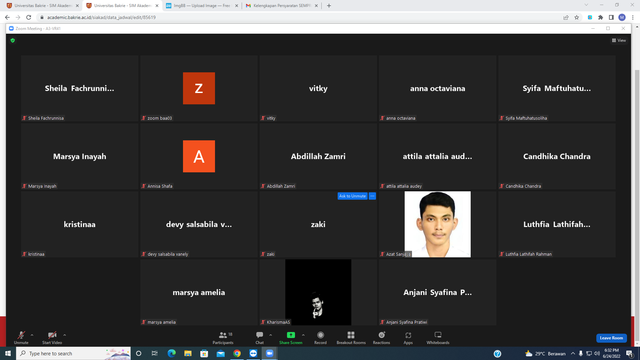
Task: Click Marsya Inayah participant tile
Action: [x=80, y=156]
